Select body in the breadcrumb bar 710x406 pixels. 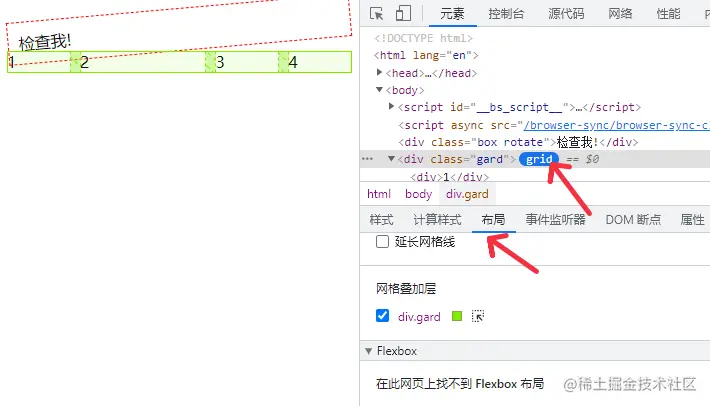418,194
